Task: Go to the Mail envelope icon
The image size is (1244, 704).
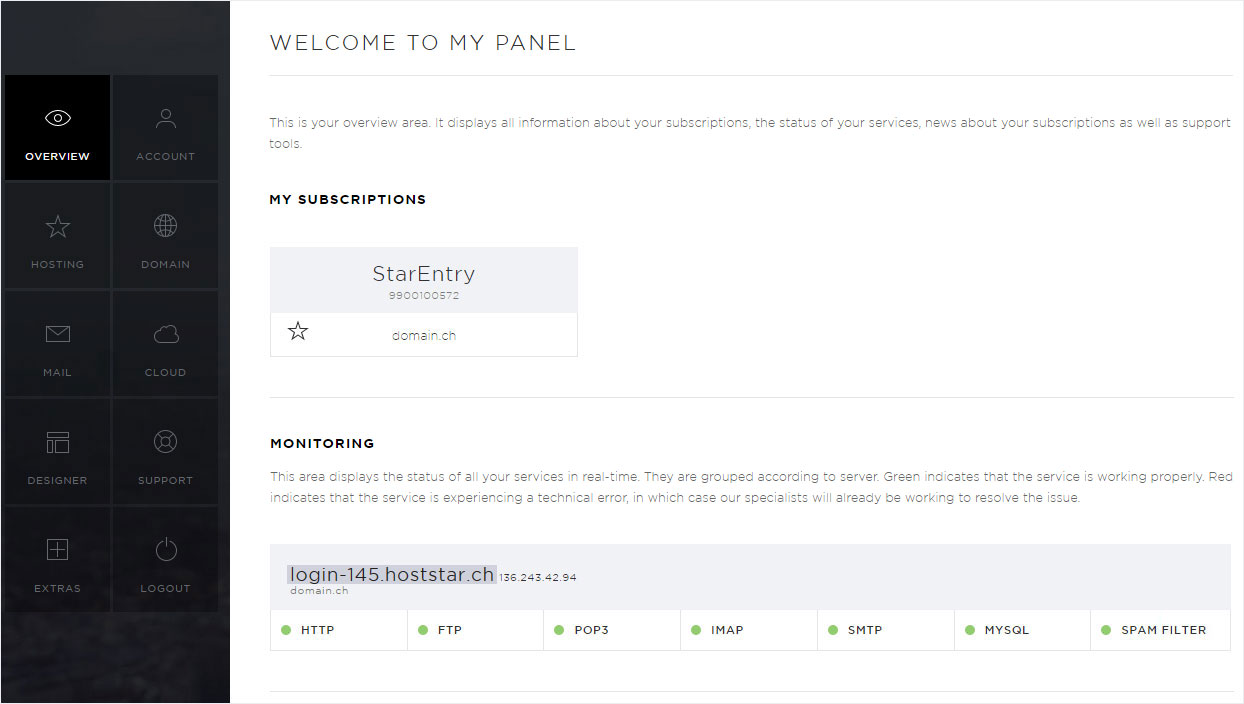Action: (x=58, y=335)
